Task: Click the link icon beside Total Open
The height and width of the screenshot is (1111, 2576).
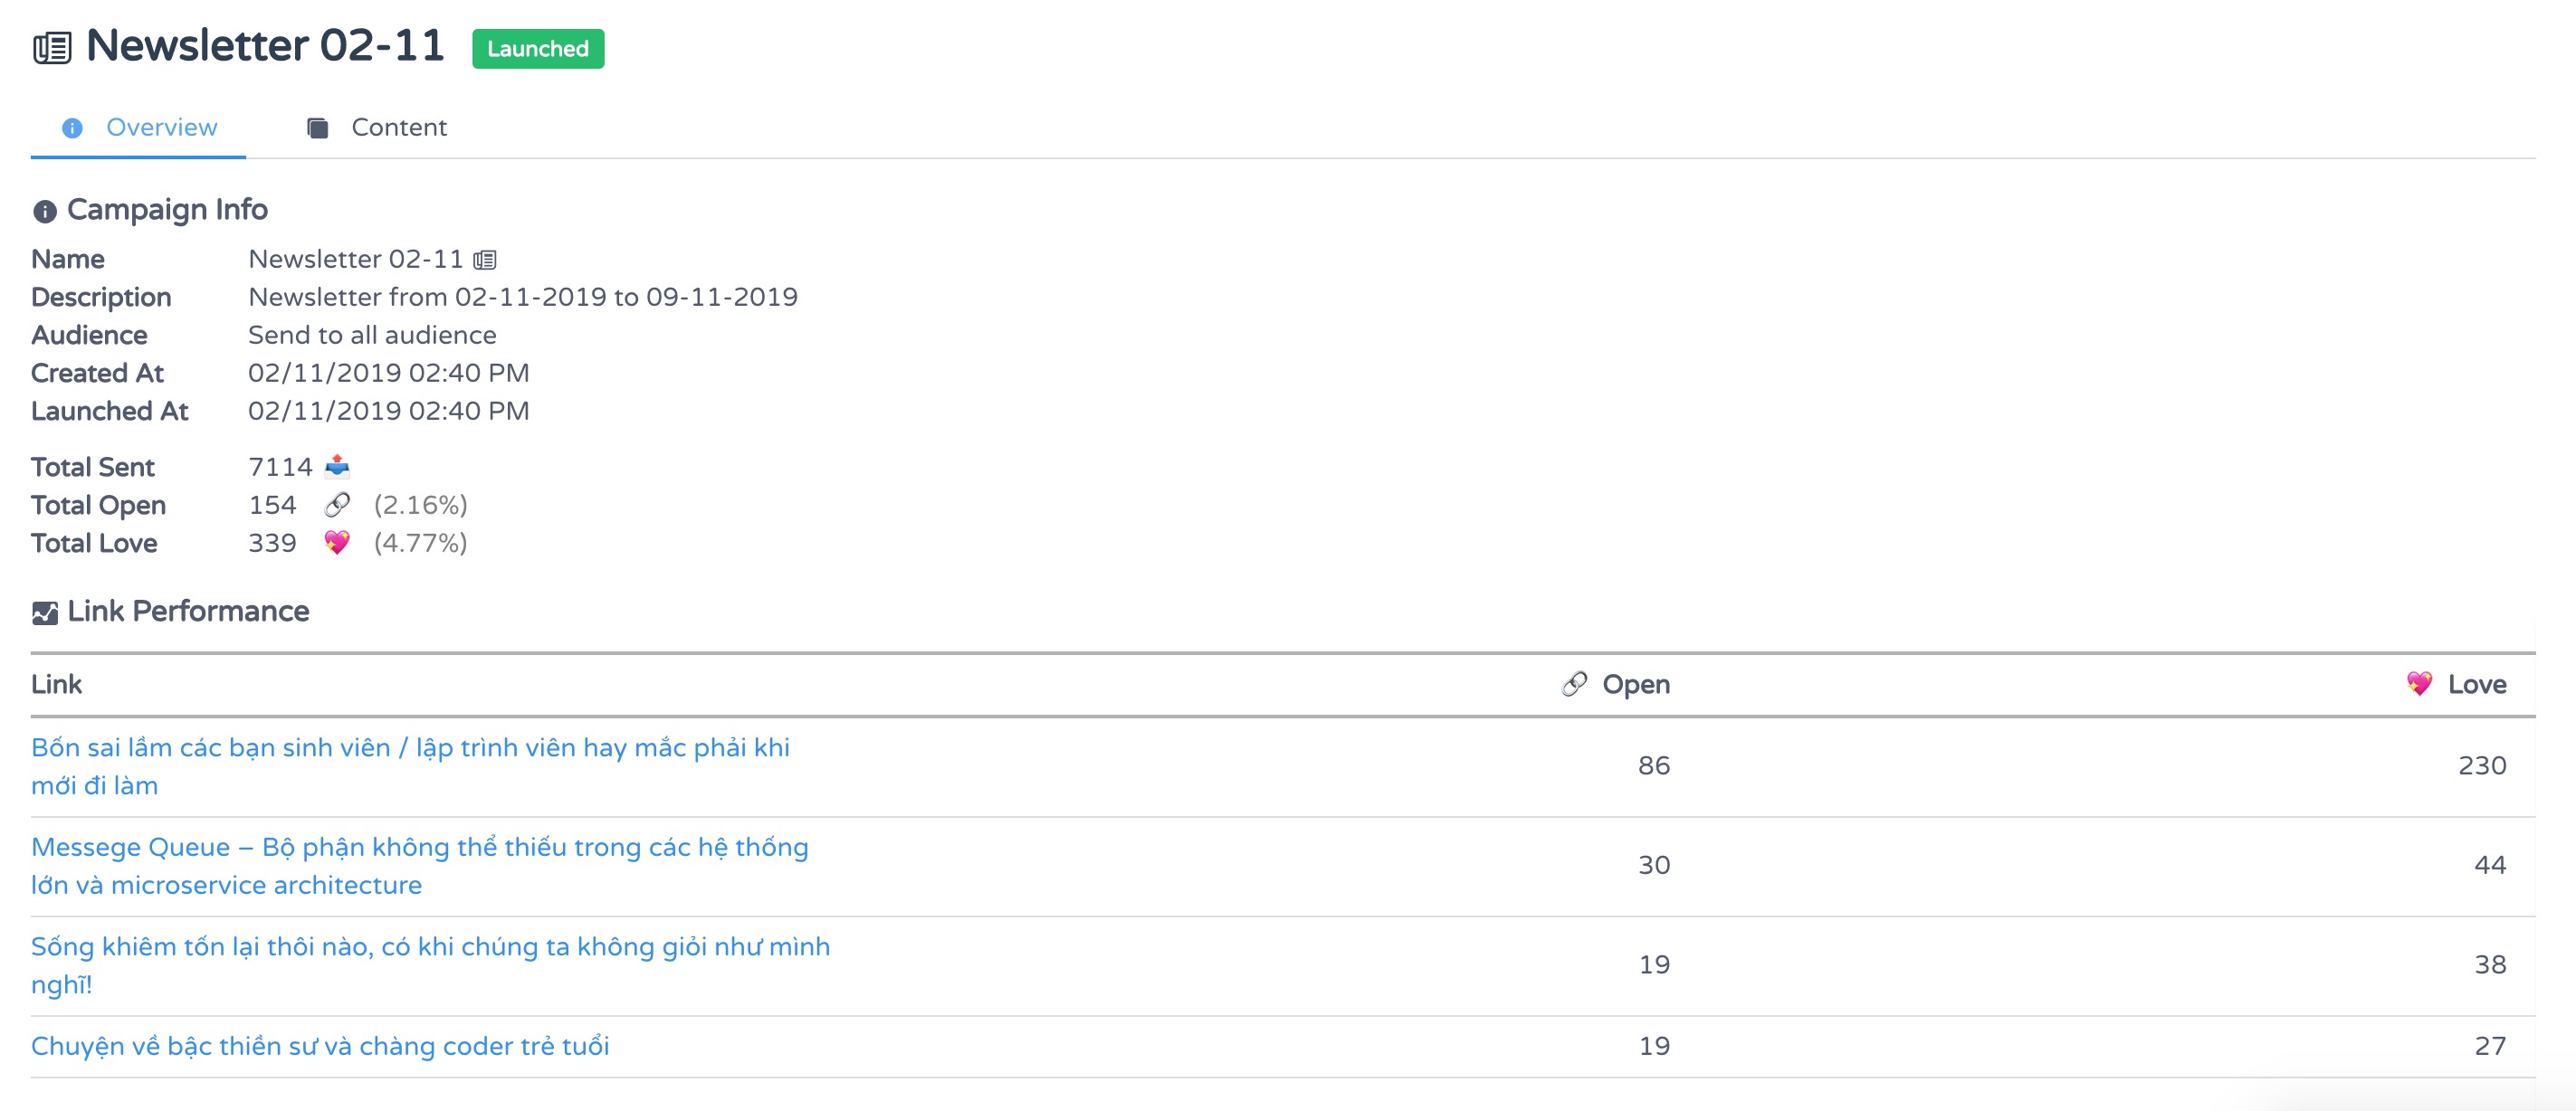Action: pyautogui.click(x=338, y=505)
